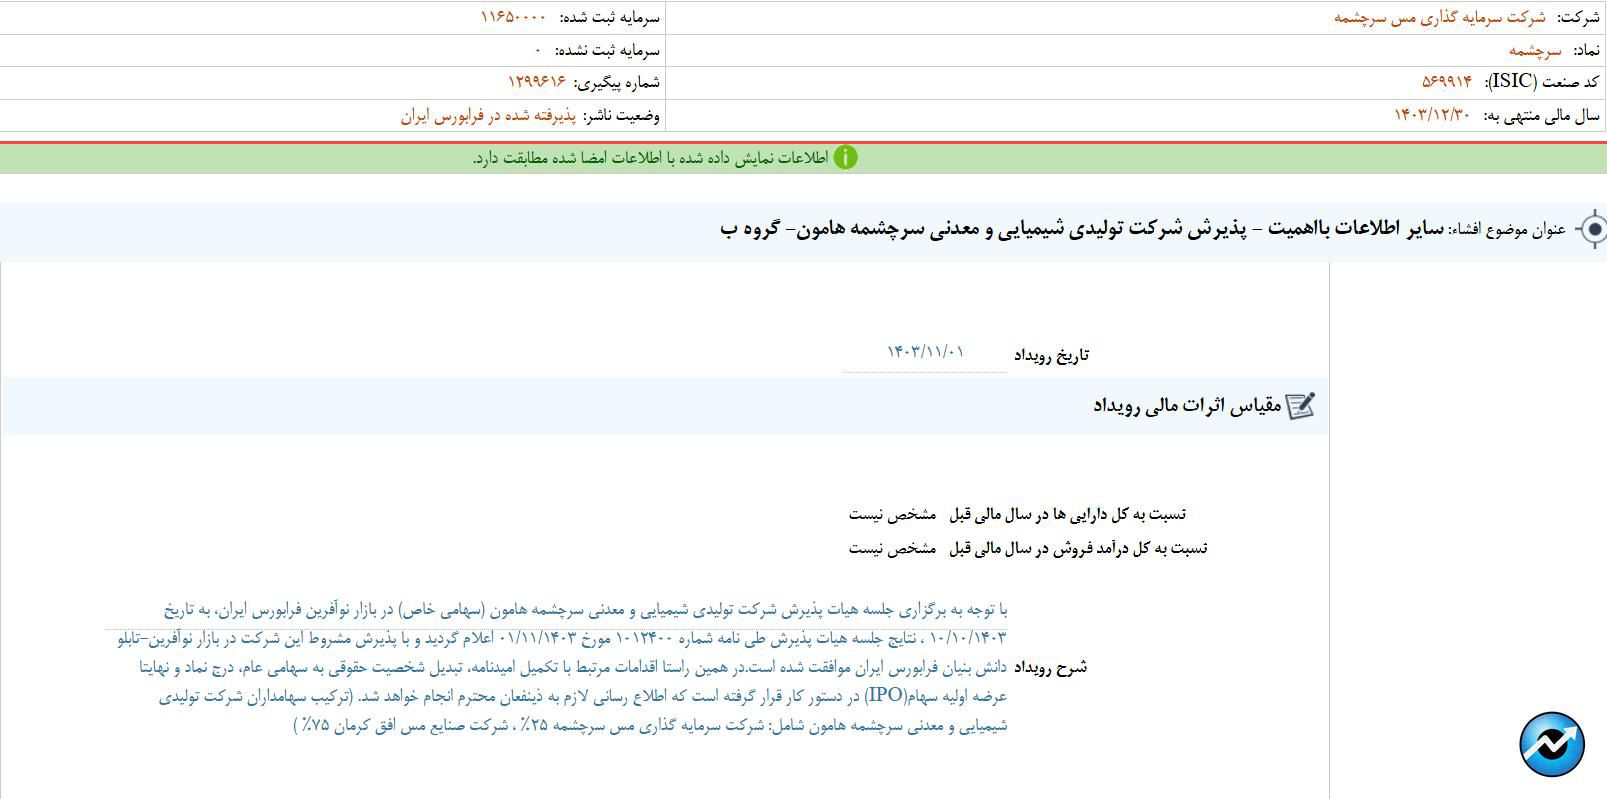This screenshot has width=1607, height=799.
Task: Click label وضعیت ناشر:
Action: coord(622,115)
